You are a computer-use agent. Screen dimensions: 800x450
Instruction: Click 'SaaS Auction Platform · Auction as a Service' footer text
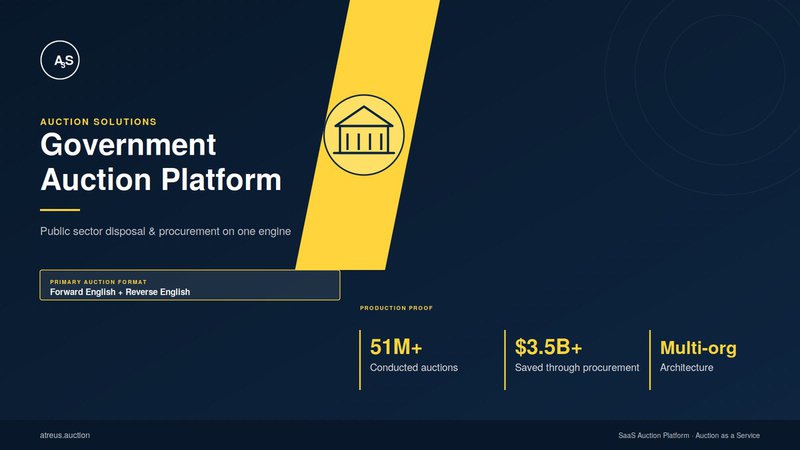point(689,435)
